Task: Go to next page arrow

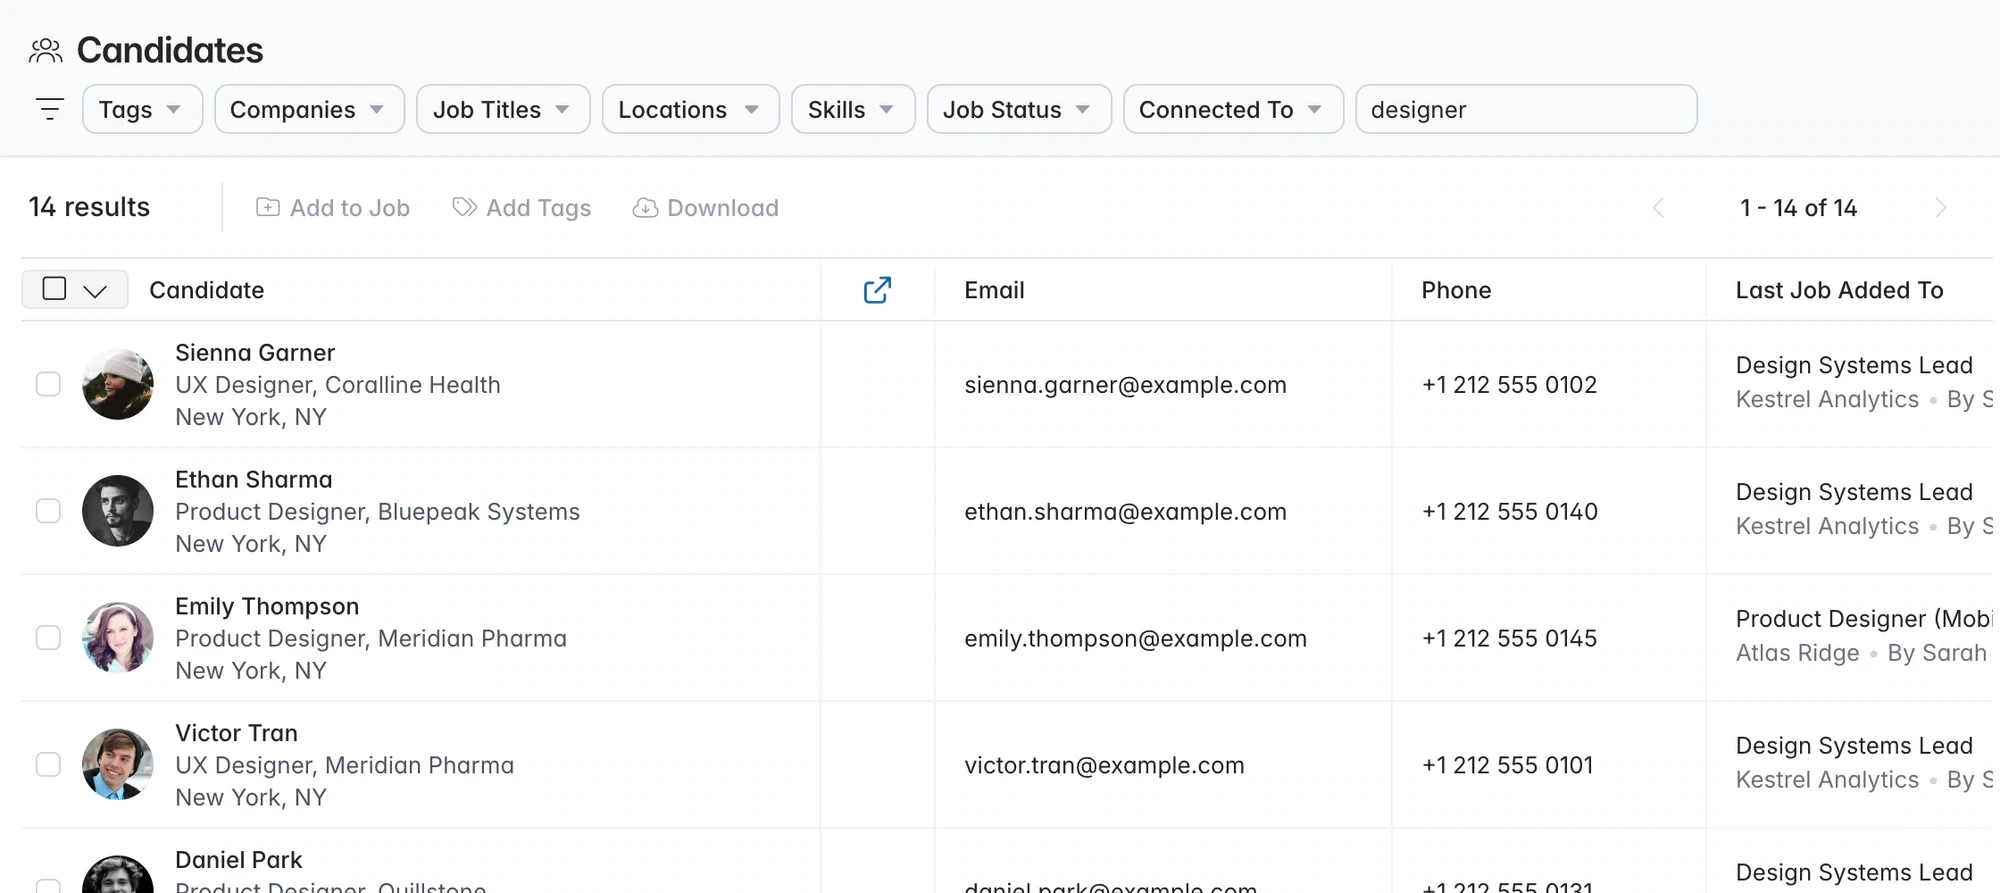Action: tap(1941, 208)
